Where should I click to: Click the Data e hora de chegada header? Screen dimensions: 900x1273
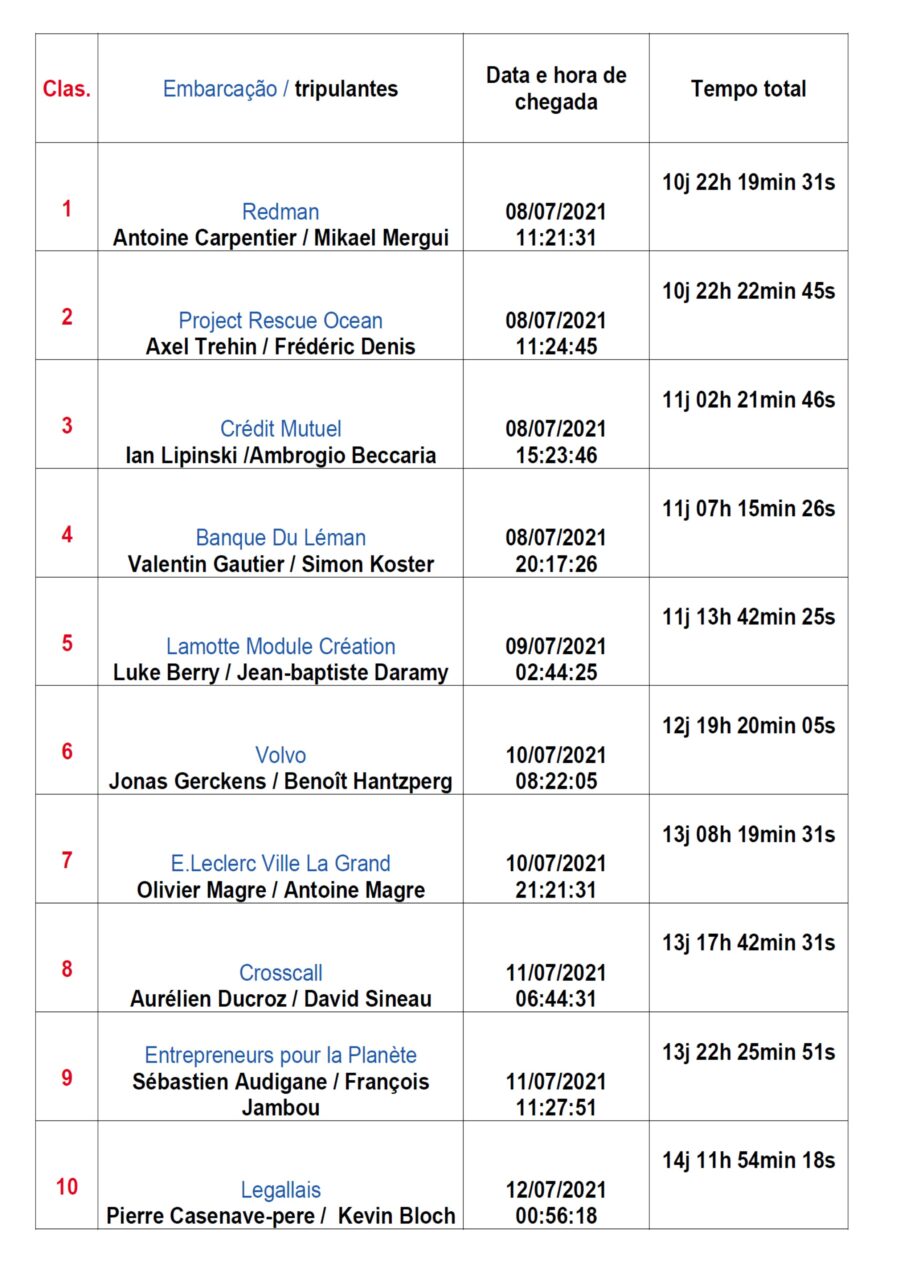556,89
